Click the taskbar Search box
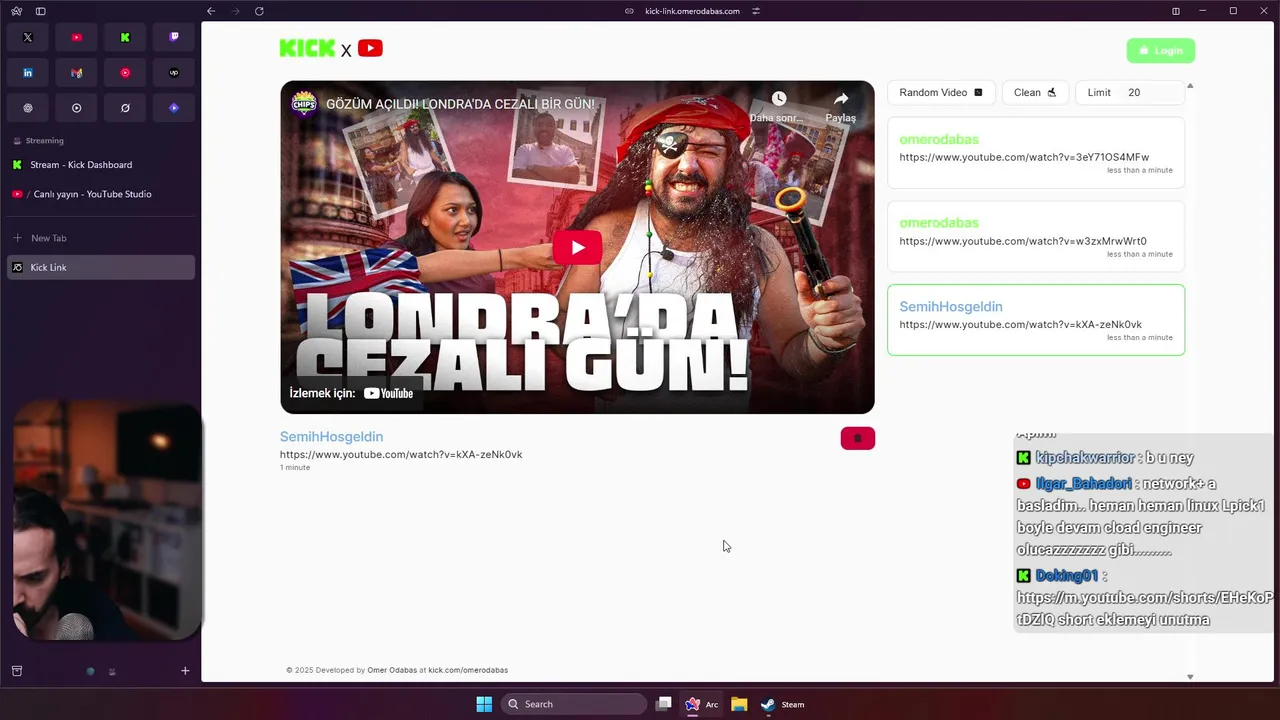This screenshot has width=1280, height=720. click(574, 704)
